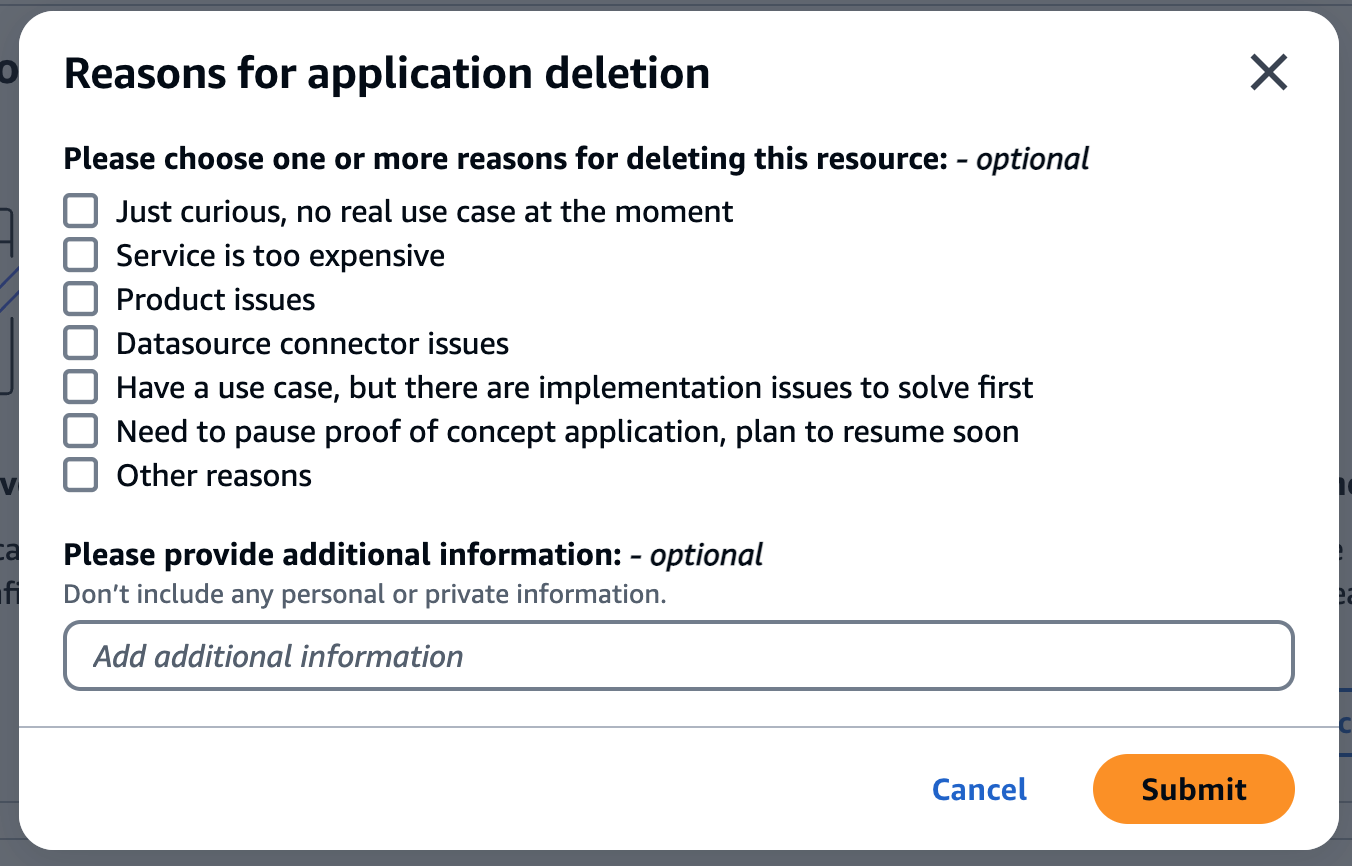Check the 'Just curious, no real use case' box
This screenshot has height=866, width=1352.
click(x=81, y=212)
